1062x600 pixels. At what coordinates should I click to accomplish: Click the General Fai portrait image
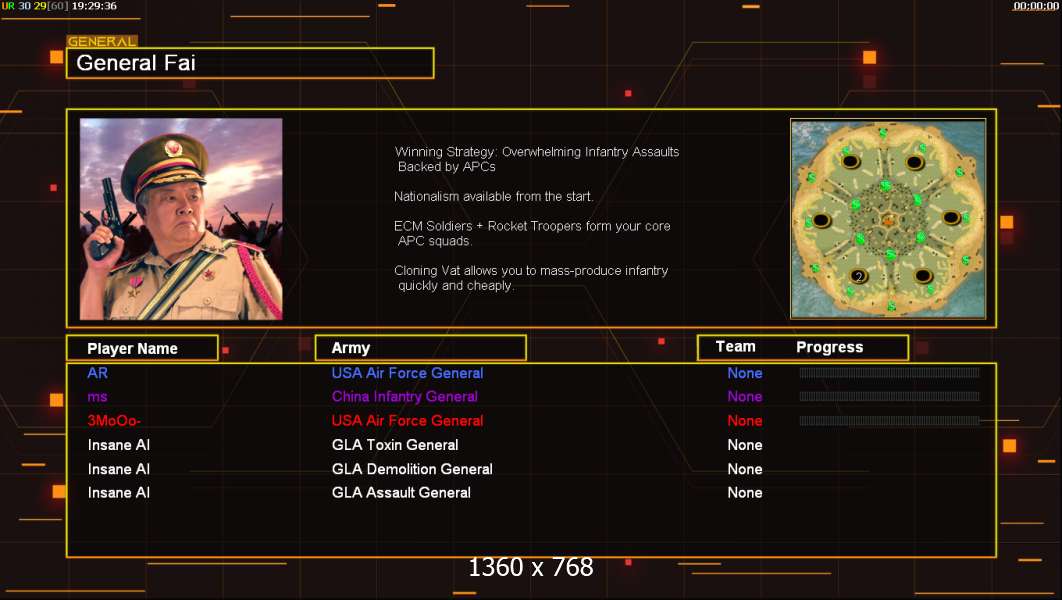(181, 219)
